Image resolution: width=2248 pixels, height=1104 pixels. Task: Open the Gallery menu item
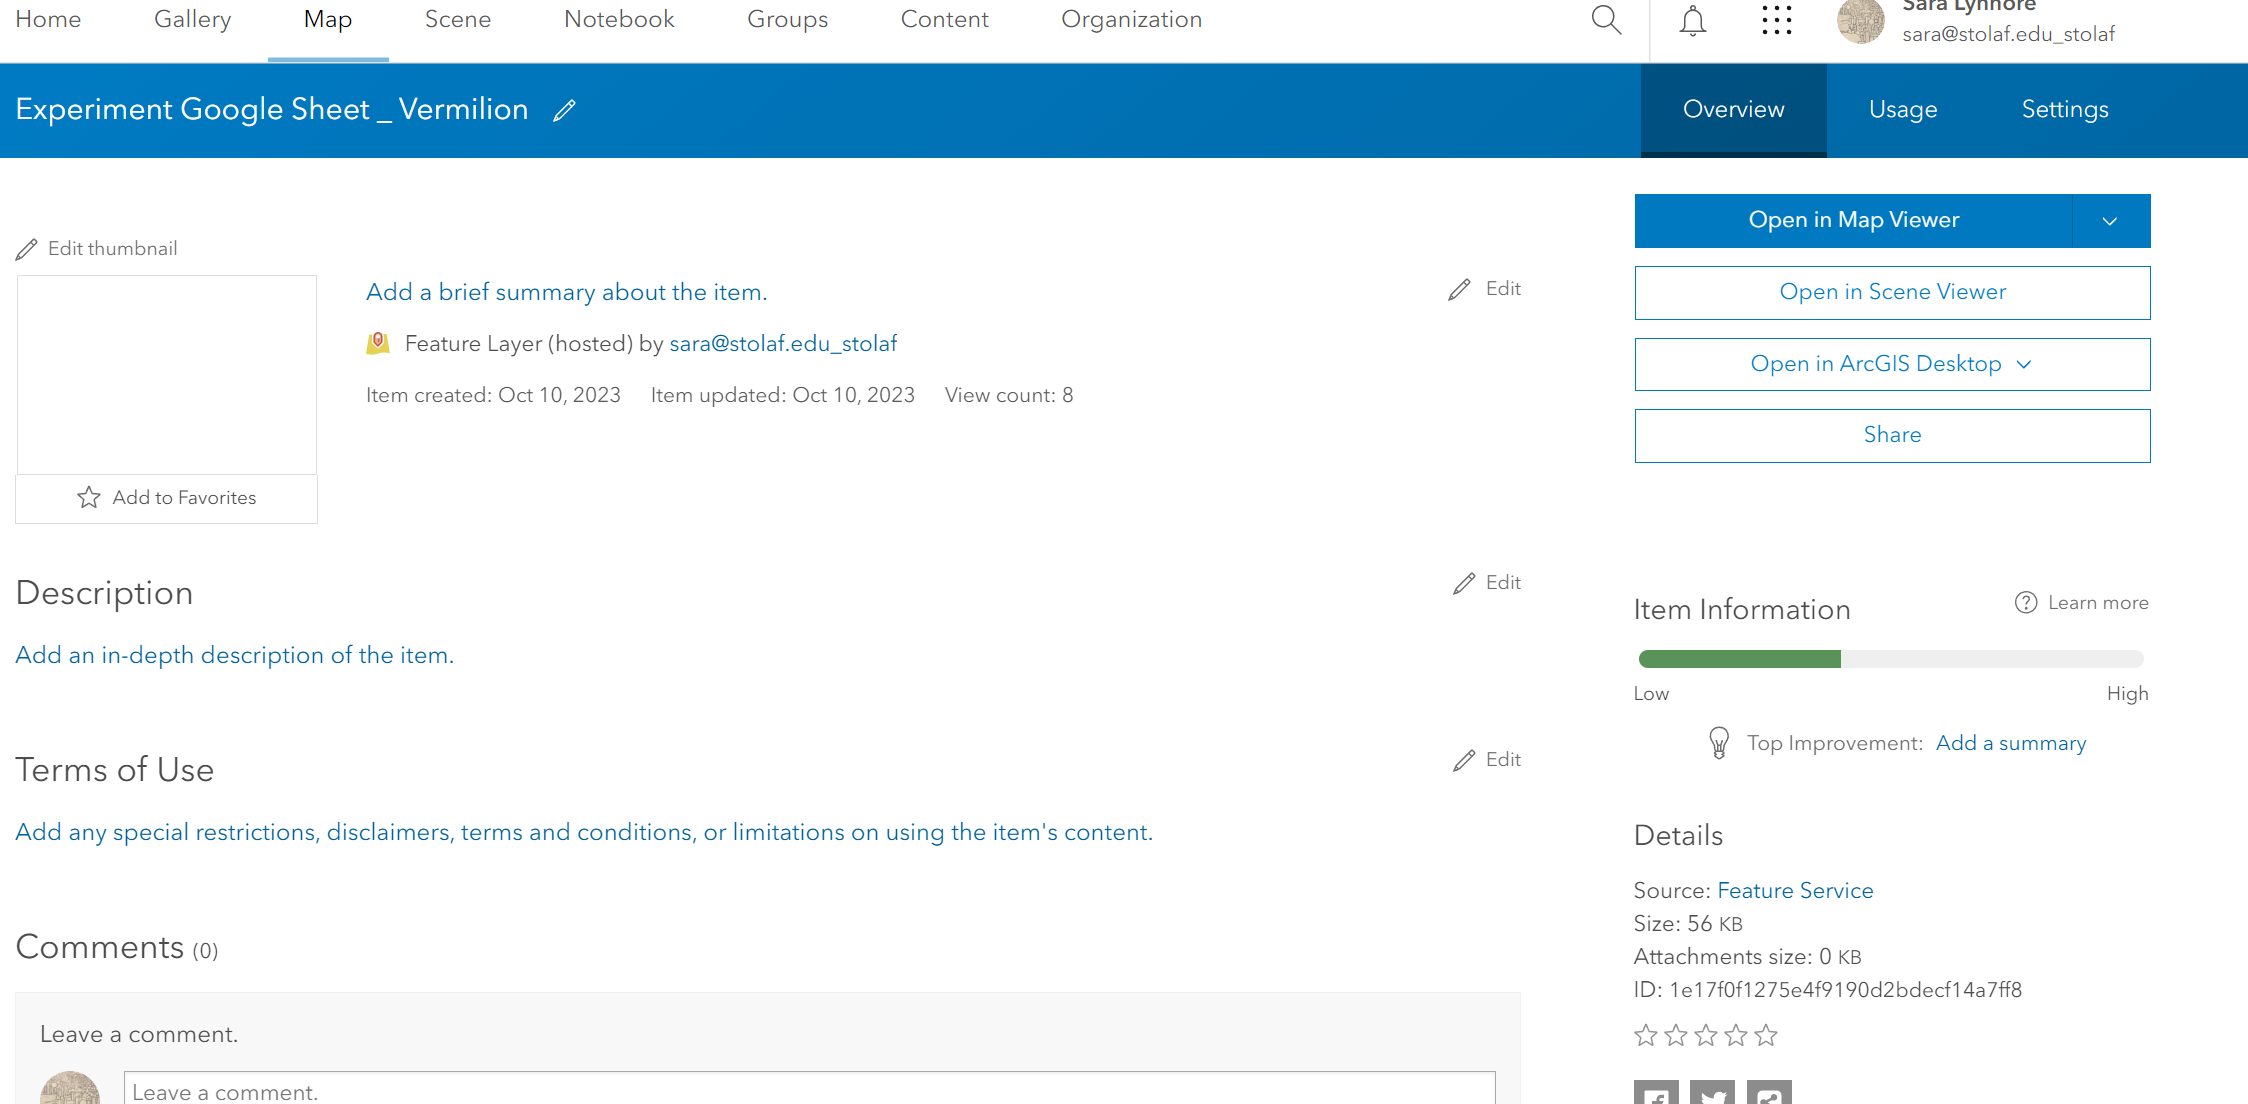(x=192, y=20)
